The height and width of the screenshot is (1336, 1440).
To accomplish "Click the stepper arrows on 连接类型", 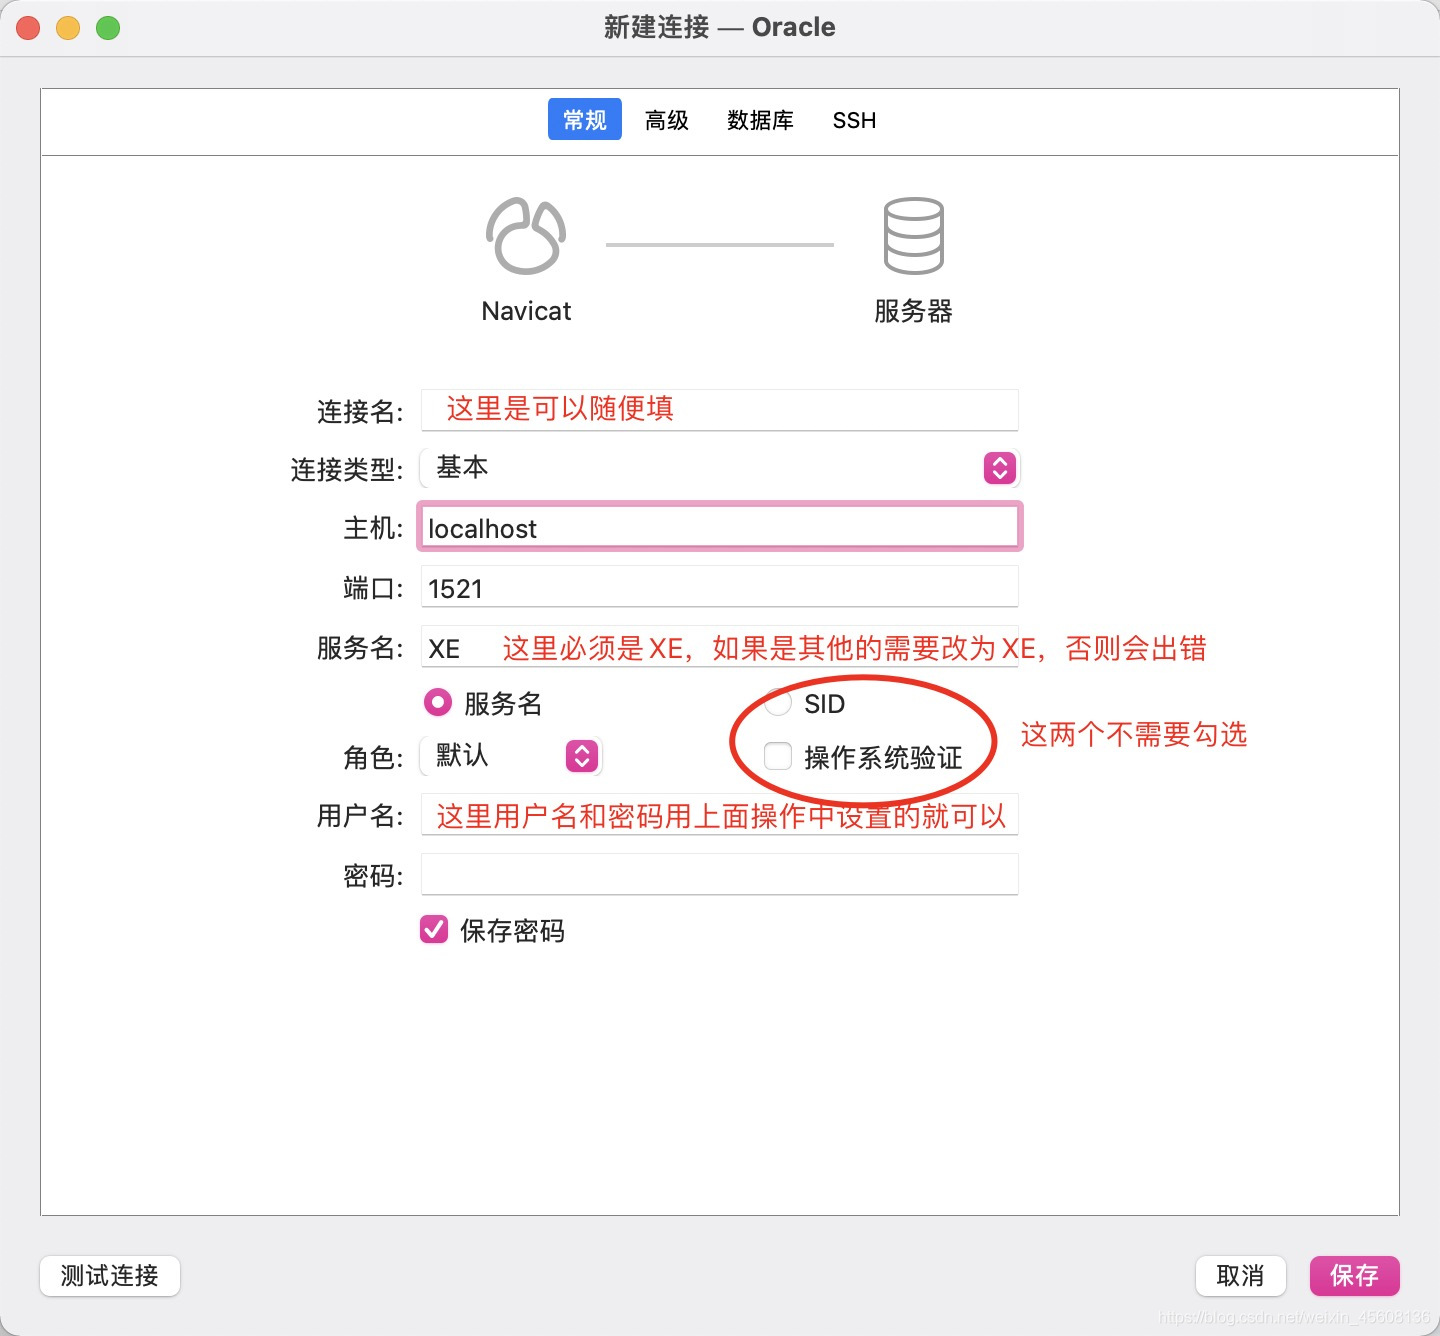I will pos(999,468).
